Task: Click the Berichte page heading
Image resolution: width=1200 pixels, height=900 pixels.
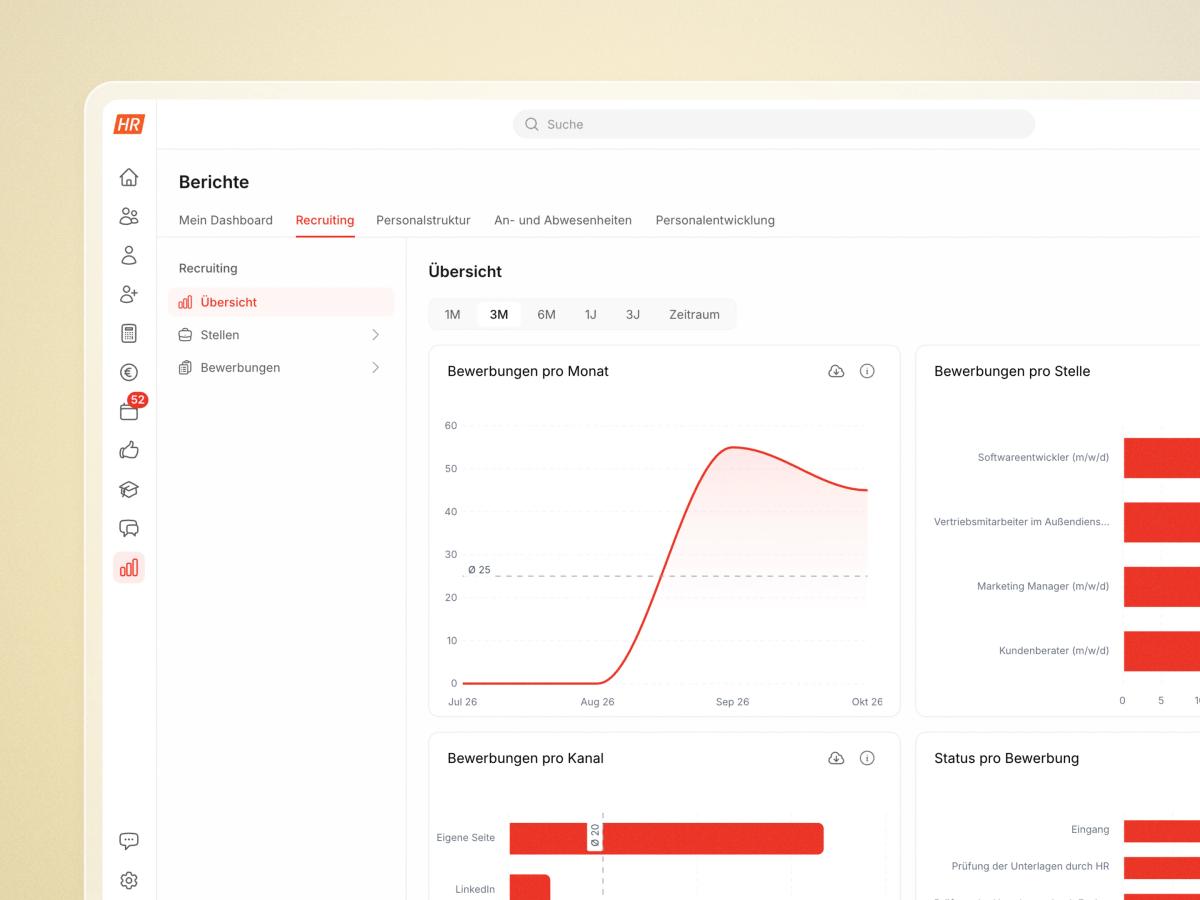Action: click(x=214, y=182)
